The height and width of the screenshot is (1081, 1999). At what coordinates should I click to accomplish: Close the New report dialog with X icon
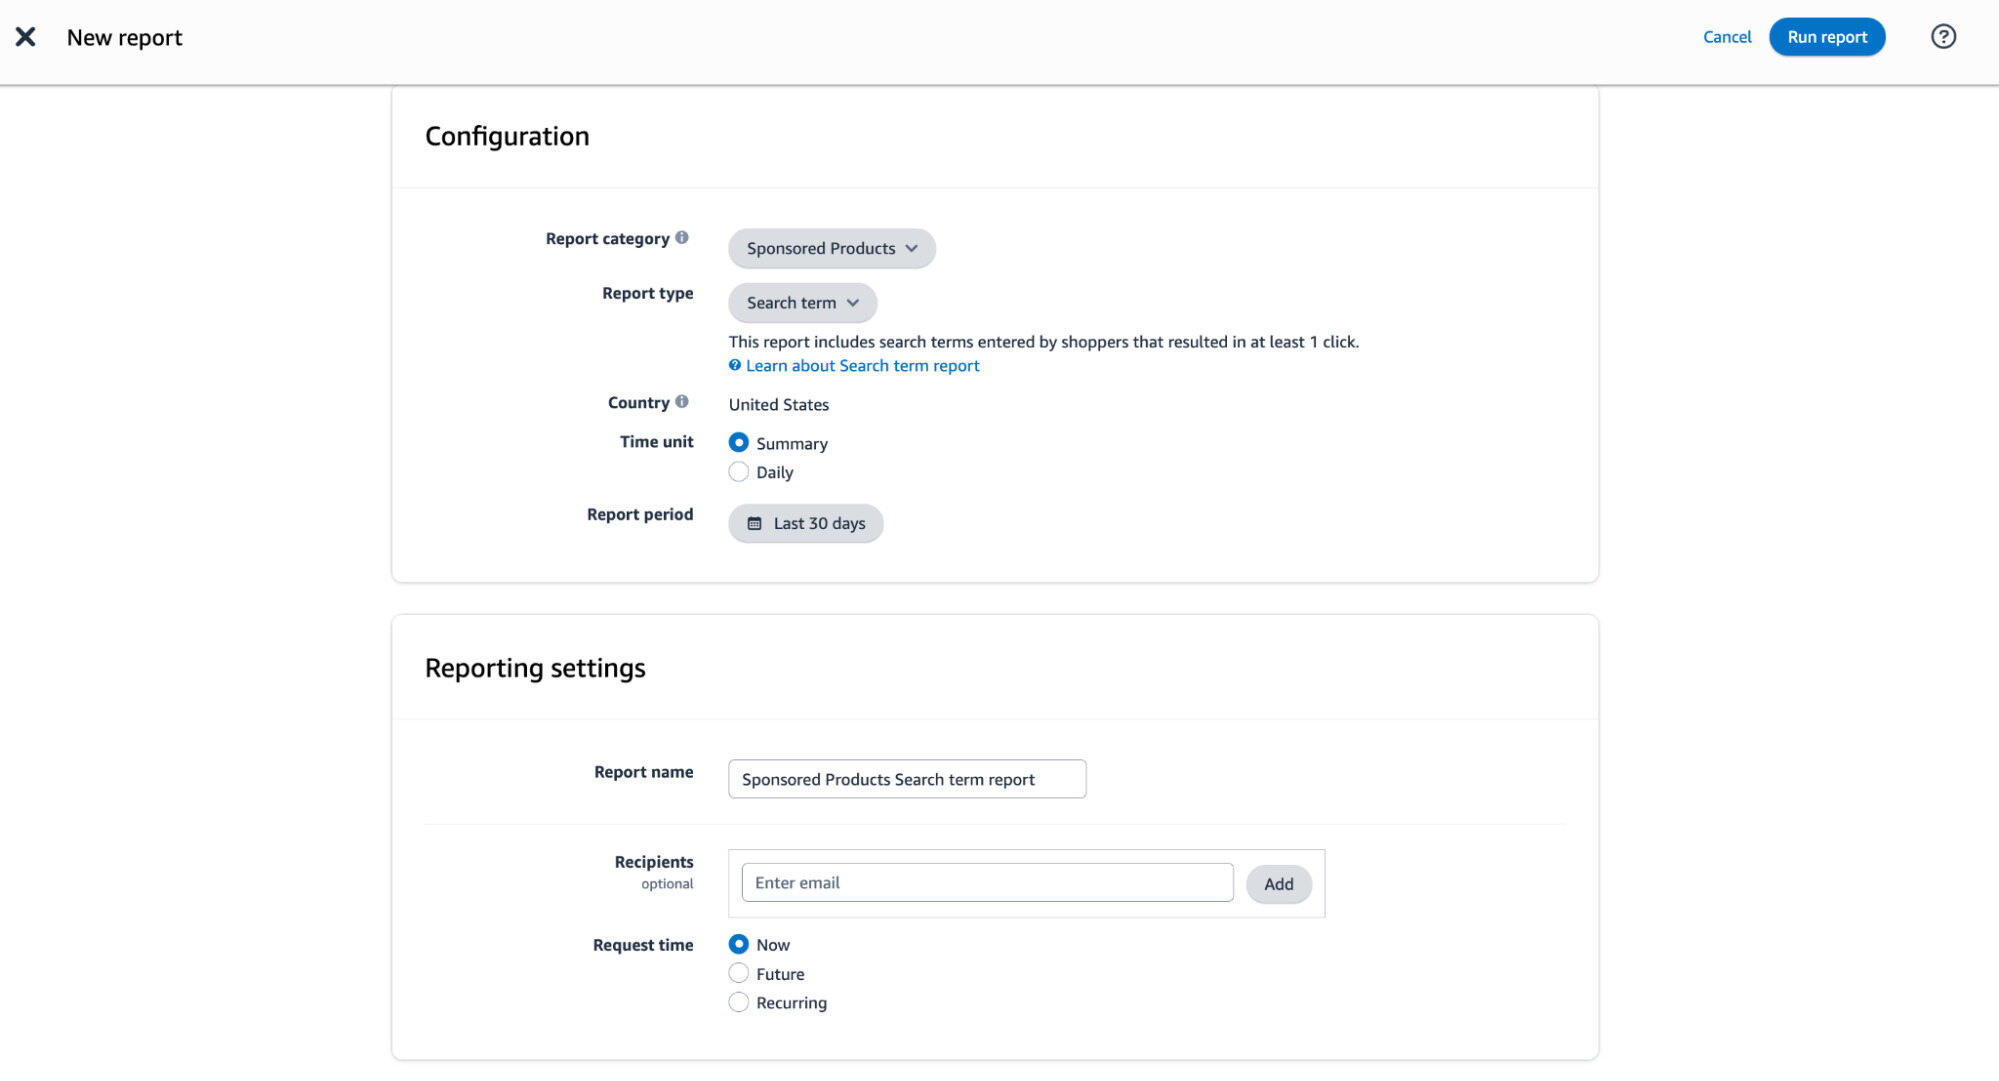26,37
